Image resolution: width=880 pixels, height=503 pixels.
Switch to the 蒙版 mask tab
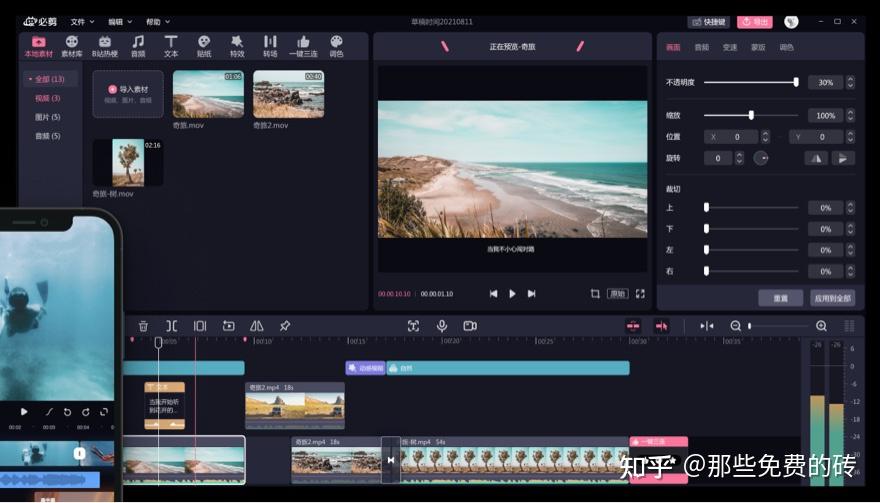[x=758, y=48]
